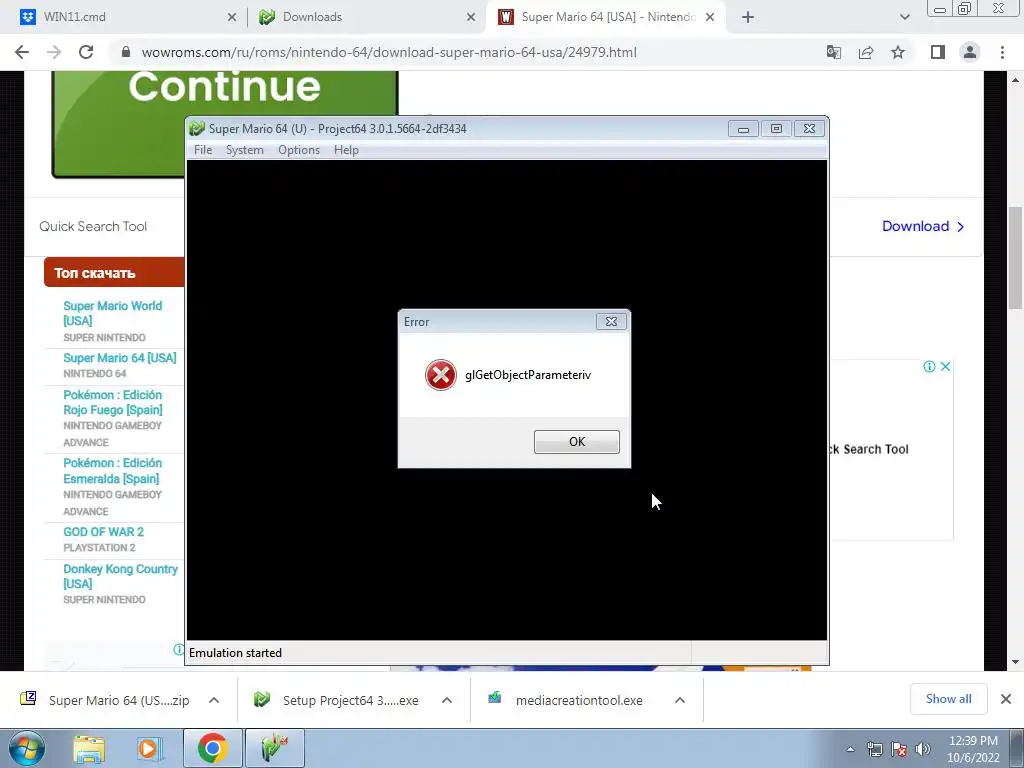
Task: Open the Help menu in Project64
Action: pyautogui.click(x=346, y=150)
